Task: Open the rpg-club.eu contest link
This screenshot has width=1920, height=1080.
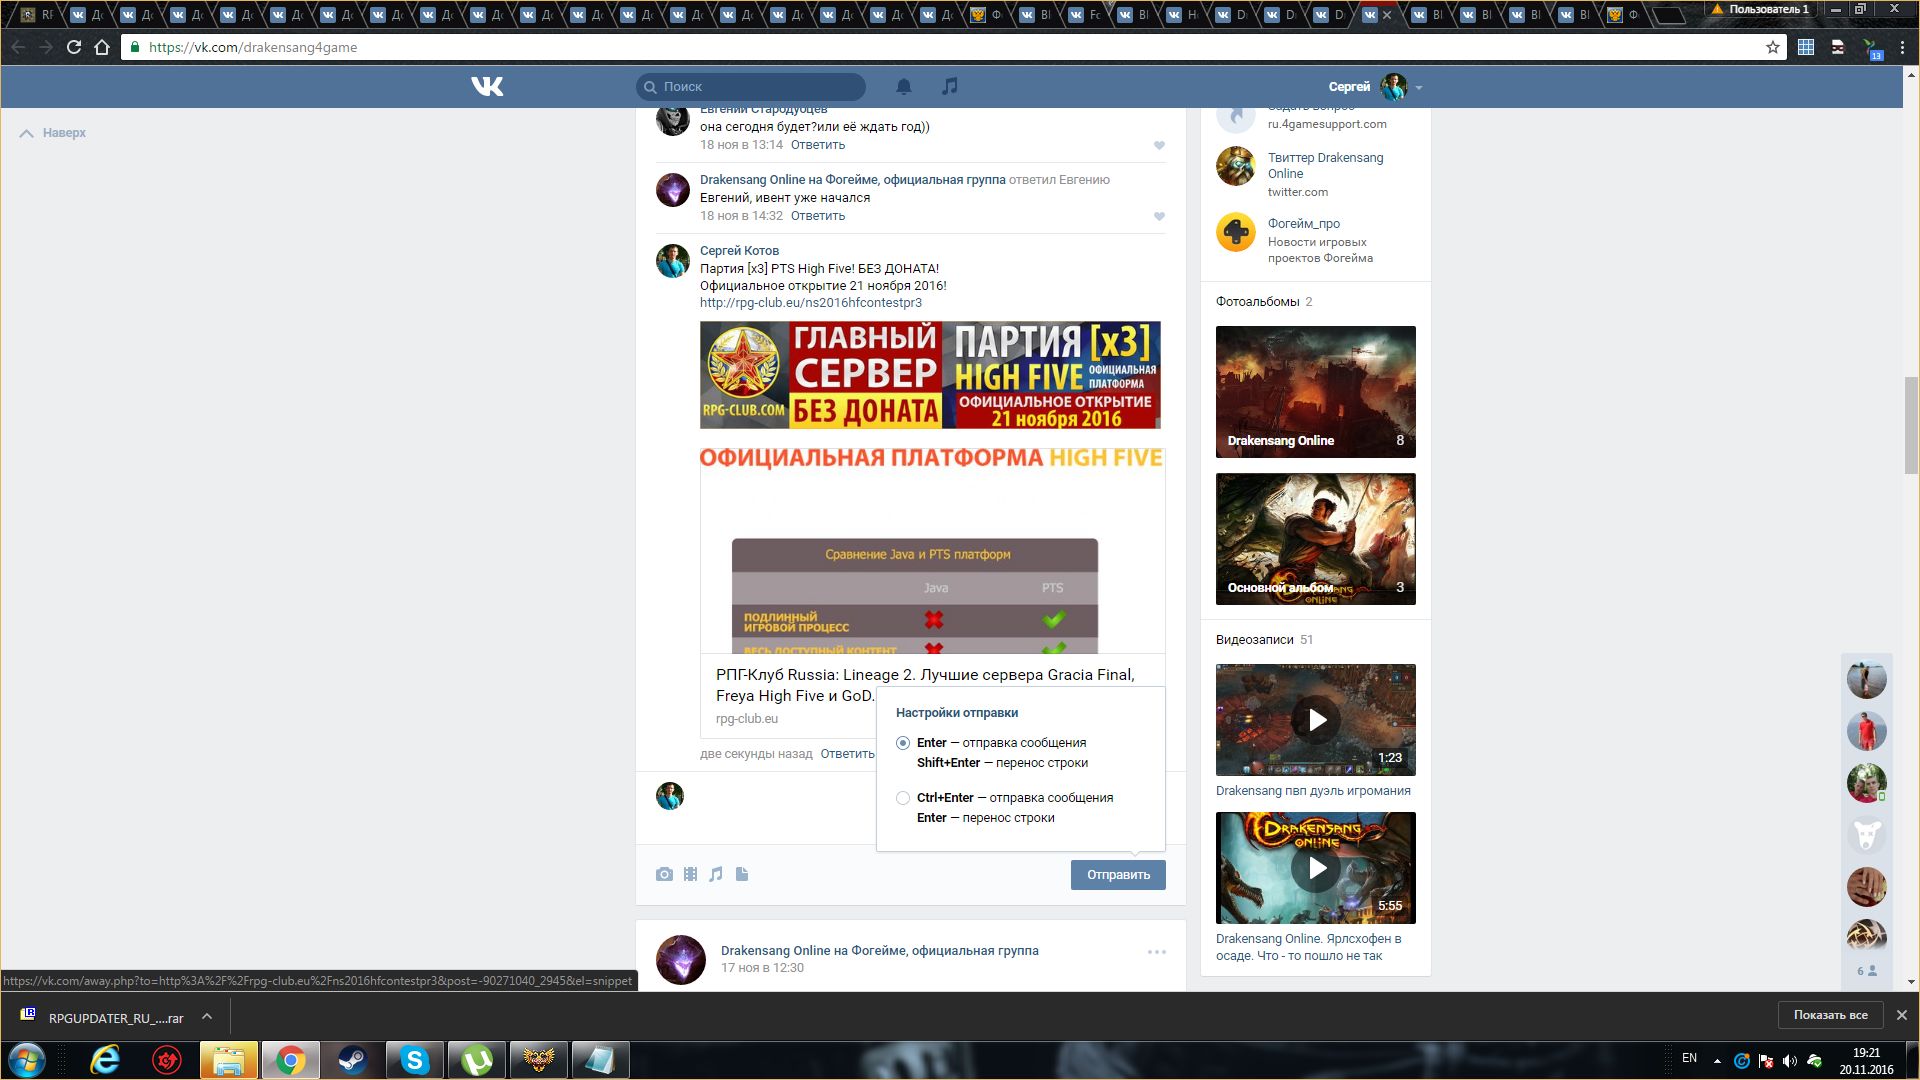Action: point(810,303)
